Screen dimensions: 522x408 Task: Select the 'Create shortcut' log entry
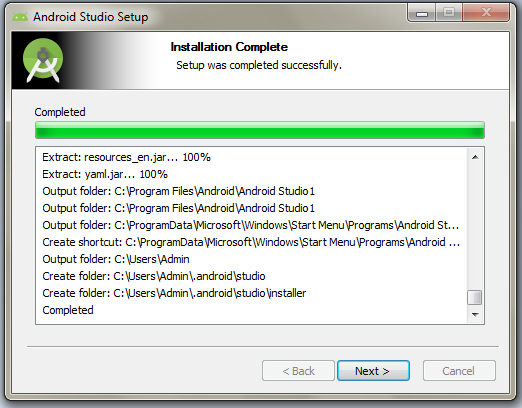tap(251, 242)
